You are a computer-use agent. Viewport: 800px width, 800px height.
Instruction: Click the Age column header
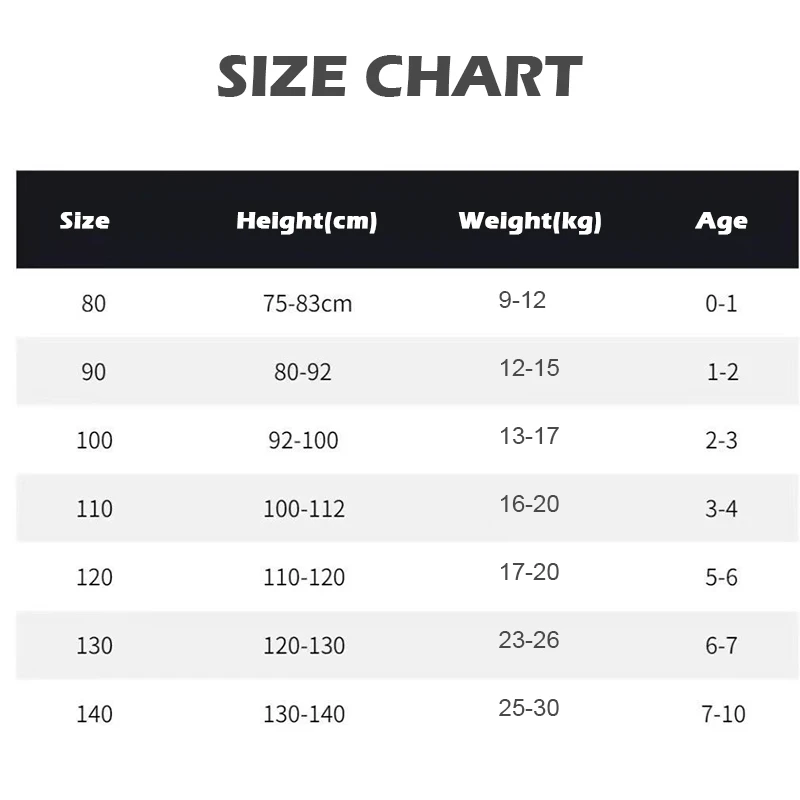tap(721, 221)
